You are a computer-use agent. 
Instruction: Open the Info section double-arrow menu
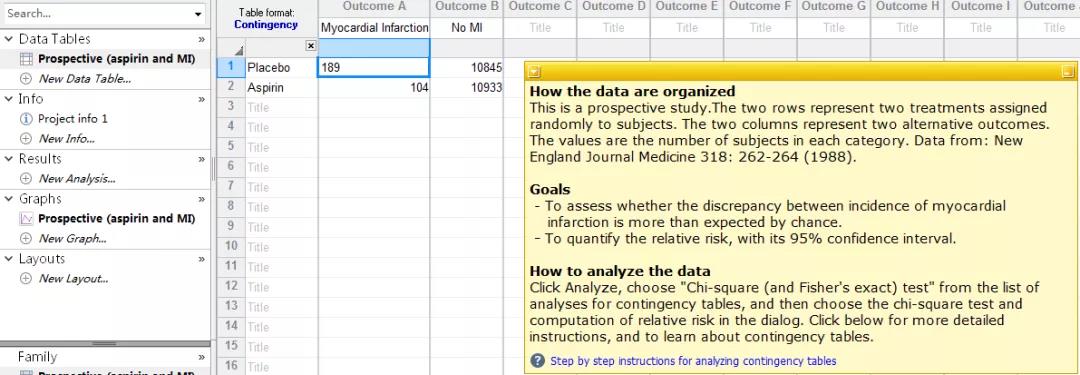(x=202, y=99)
